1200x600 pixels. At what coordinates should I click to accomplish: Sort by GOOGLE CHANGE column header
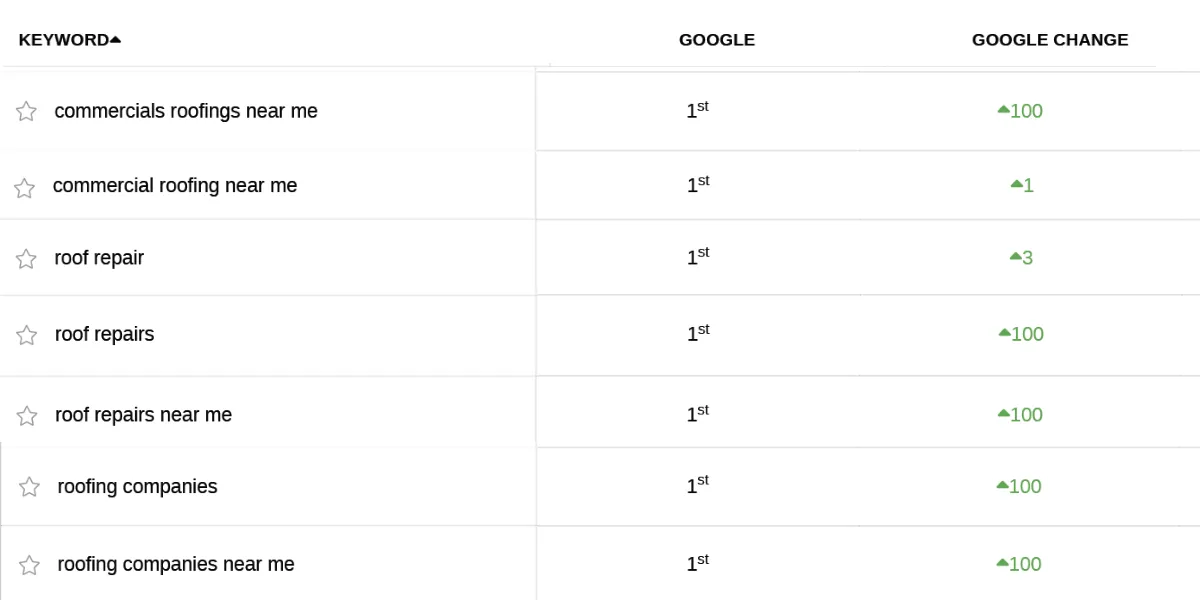point(1049,40)
